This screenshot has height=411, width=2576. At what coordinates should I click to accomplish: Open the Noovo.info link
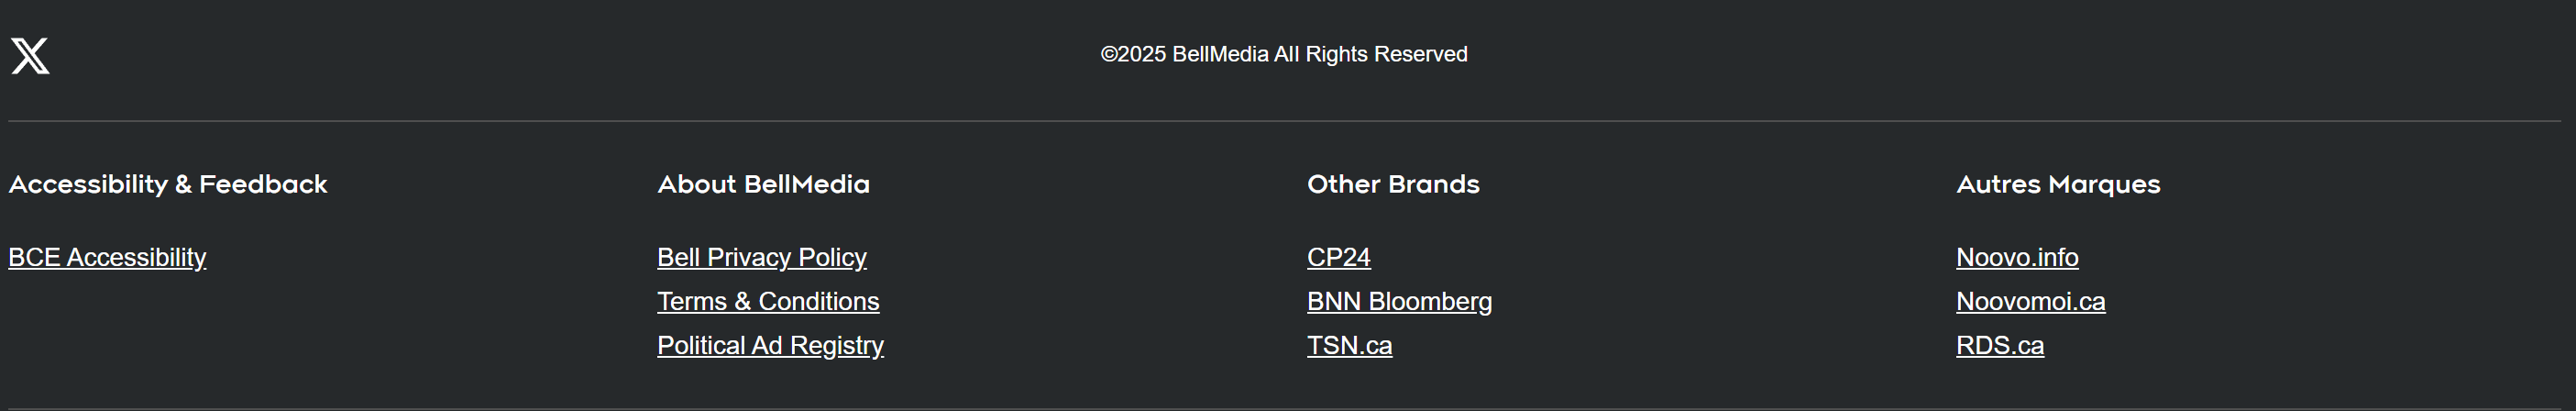tap(2016, 258)
